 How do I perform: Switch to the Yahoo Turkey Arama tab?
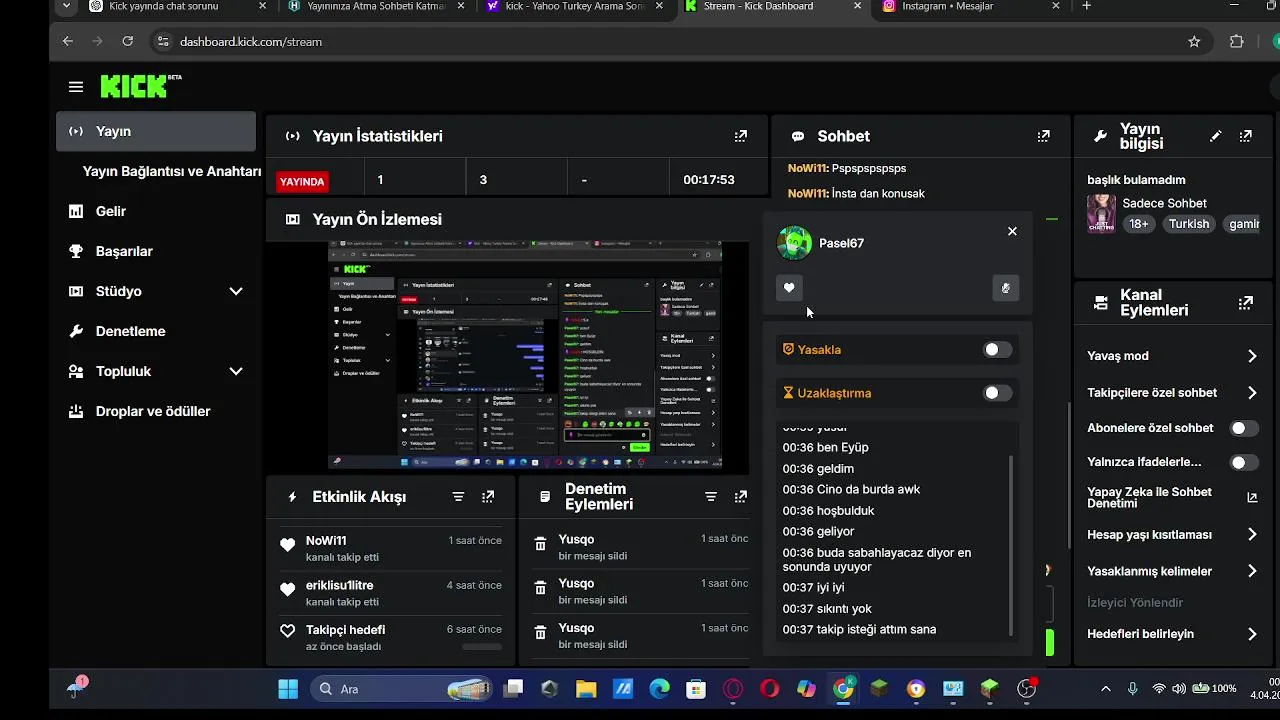(x=575, y=6)
